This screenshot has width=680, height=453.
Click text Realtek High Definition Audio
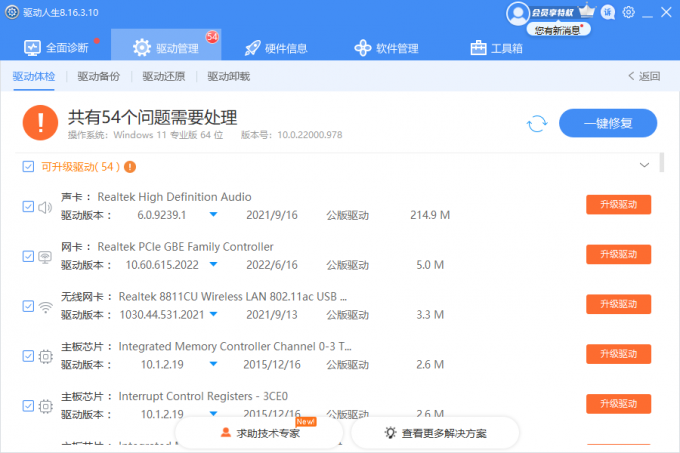[174, 197]
